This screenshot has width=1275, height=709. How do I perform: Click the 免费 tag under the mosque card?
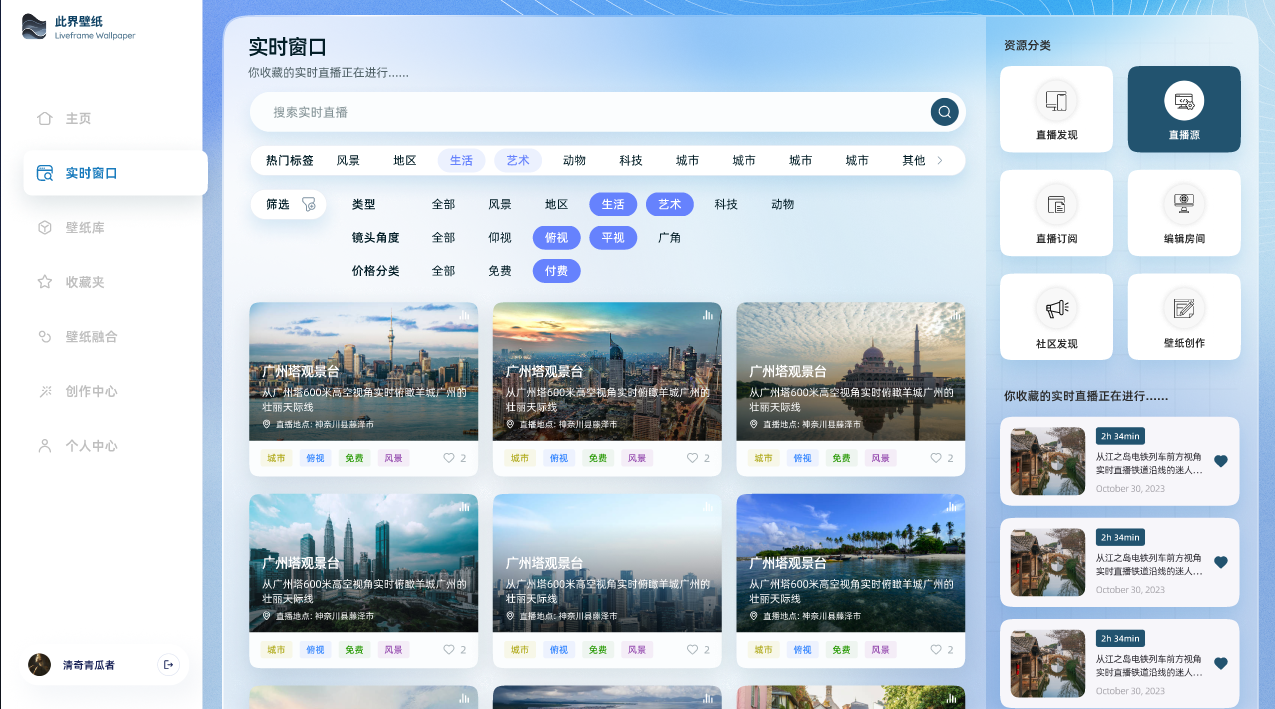[x=841, y=458]
